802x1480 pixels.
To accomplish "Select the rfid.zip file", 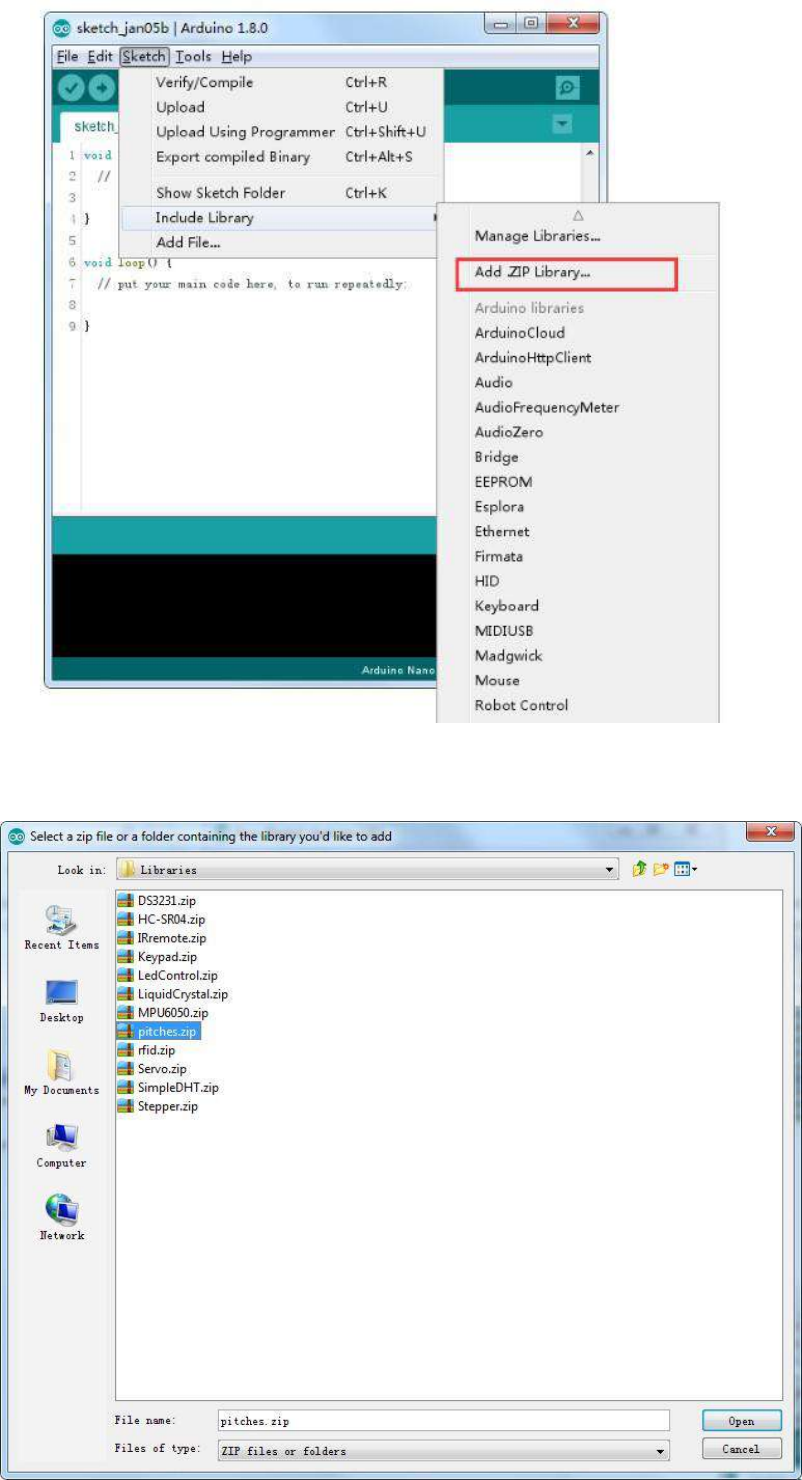I will pos(147,1050).
